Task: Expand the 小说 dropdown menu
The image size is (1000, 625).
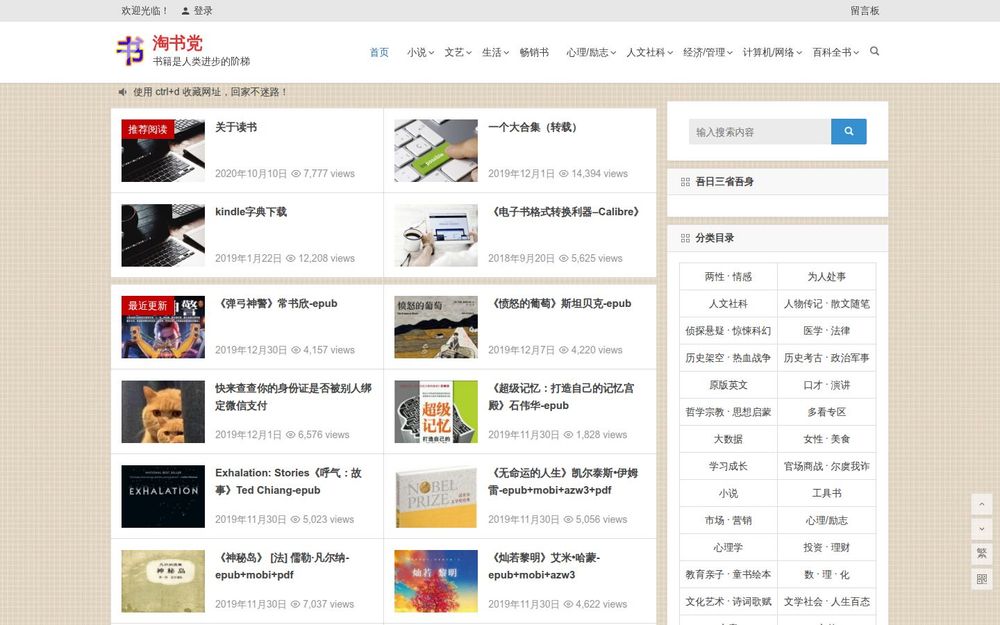Action: click(420, 52)
